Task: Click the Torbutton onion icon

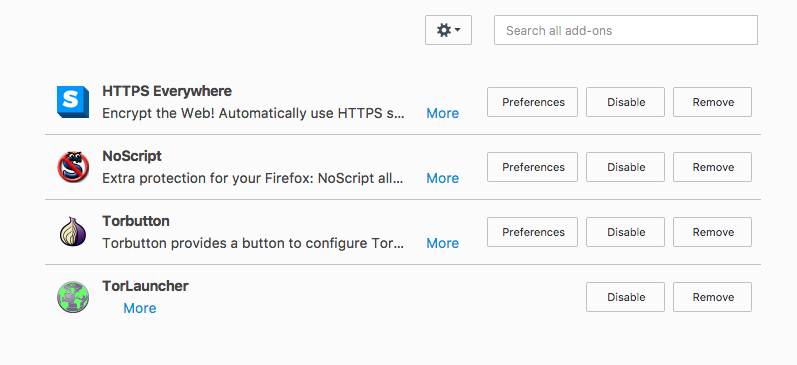Action: [x=73, y=232]
